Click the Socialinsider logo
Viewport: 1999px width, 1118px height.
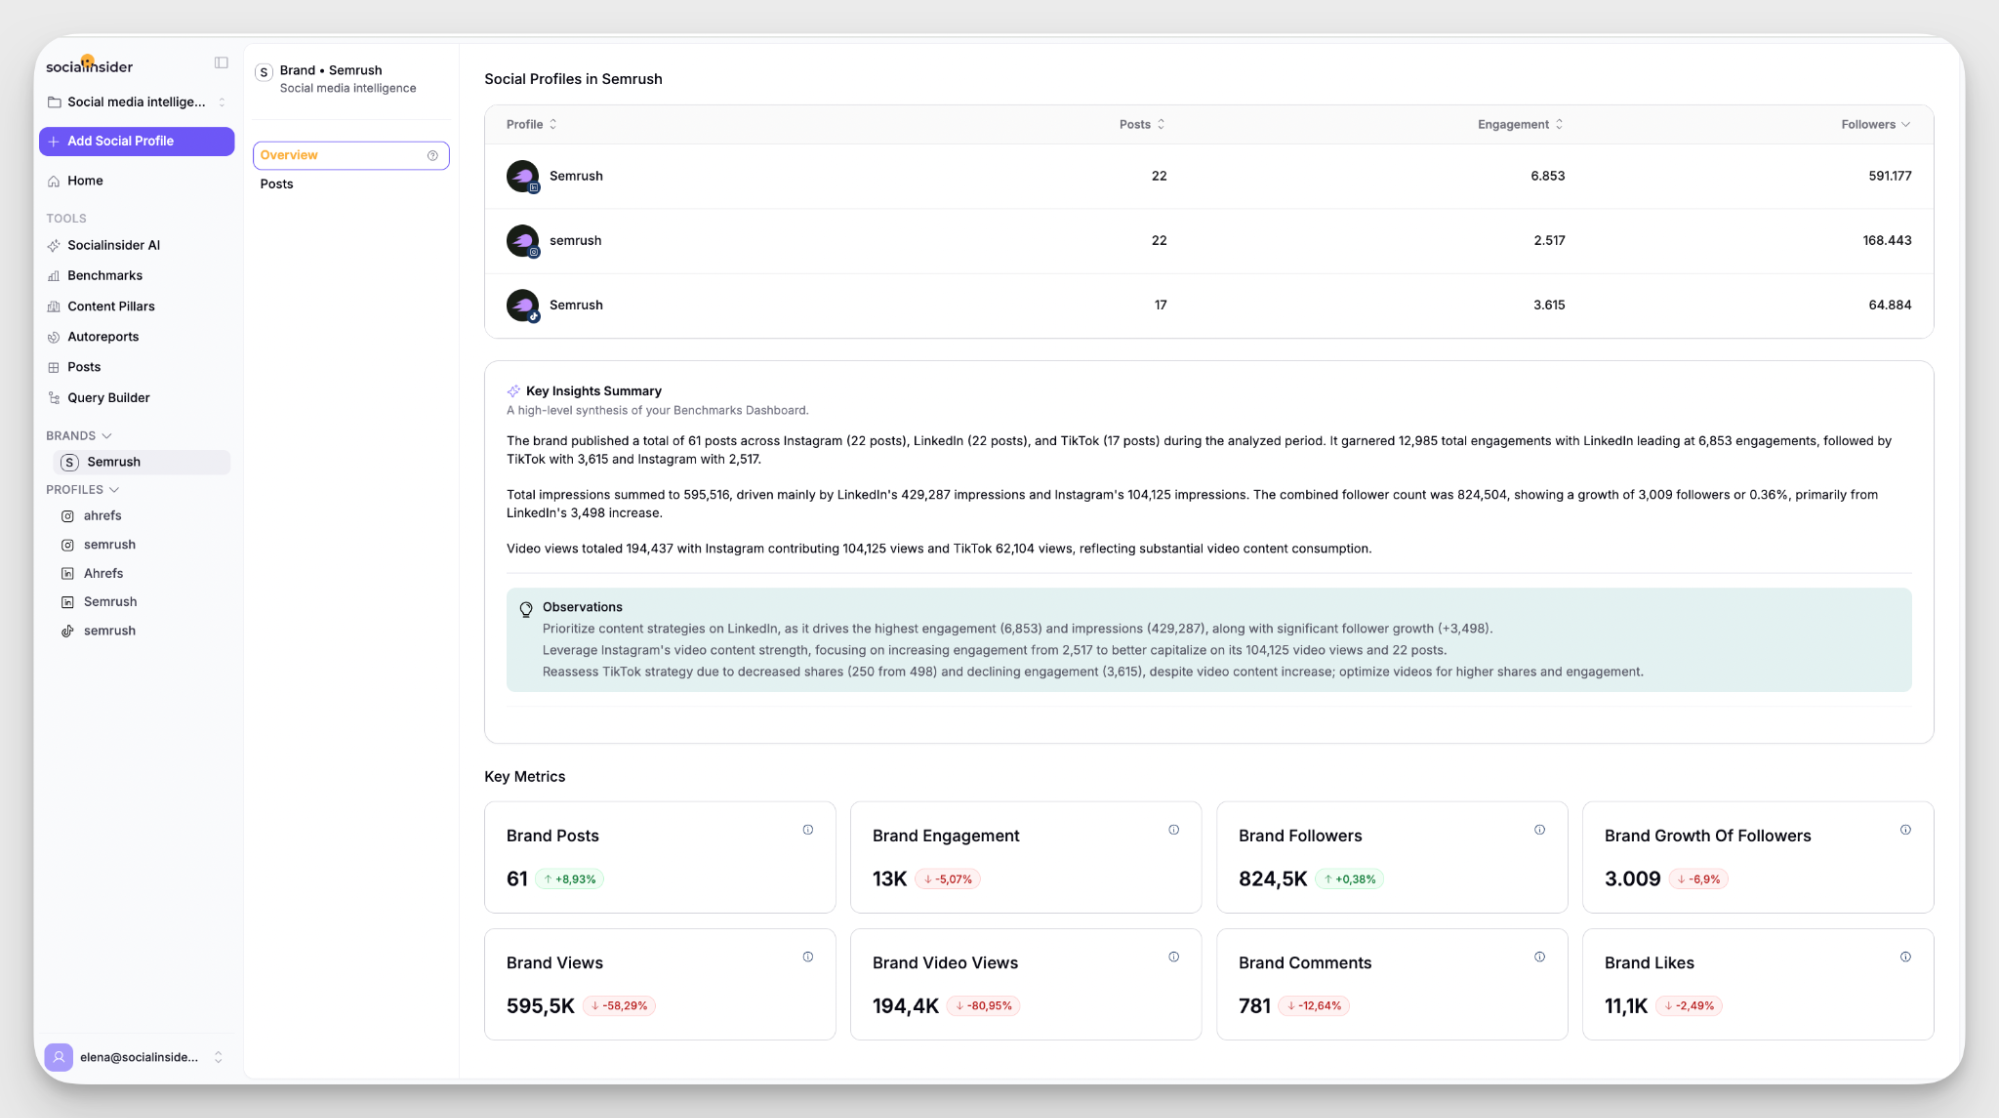coord(89,66)
